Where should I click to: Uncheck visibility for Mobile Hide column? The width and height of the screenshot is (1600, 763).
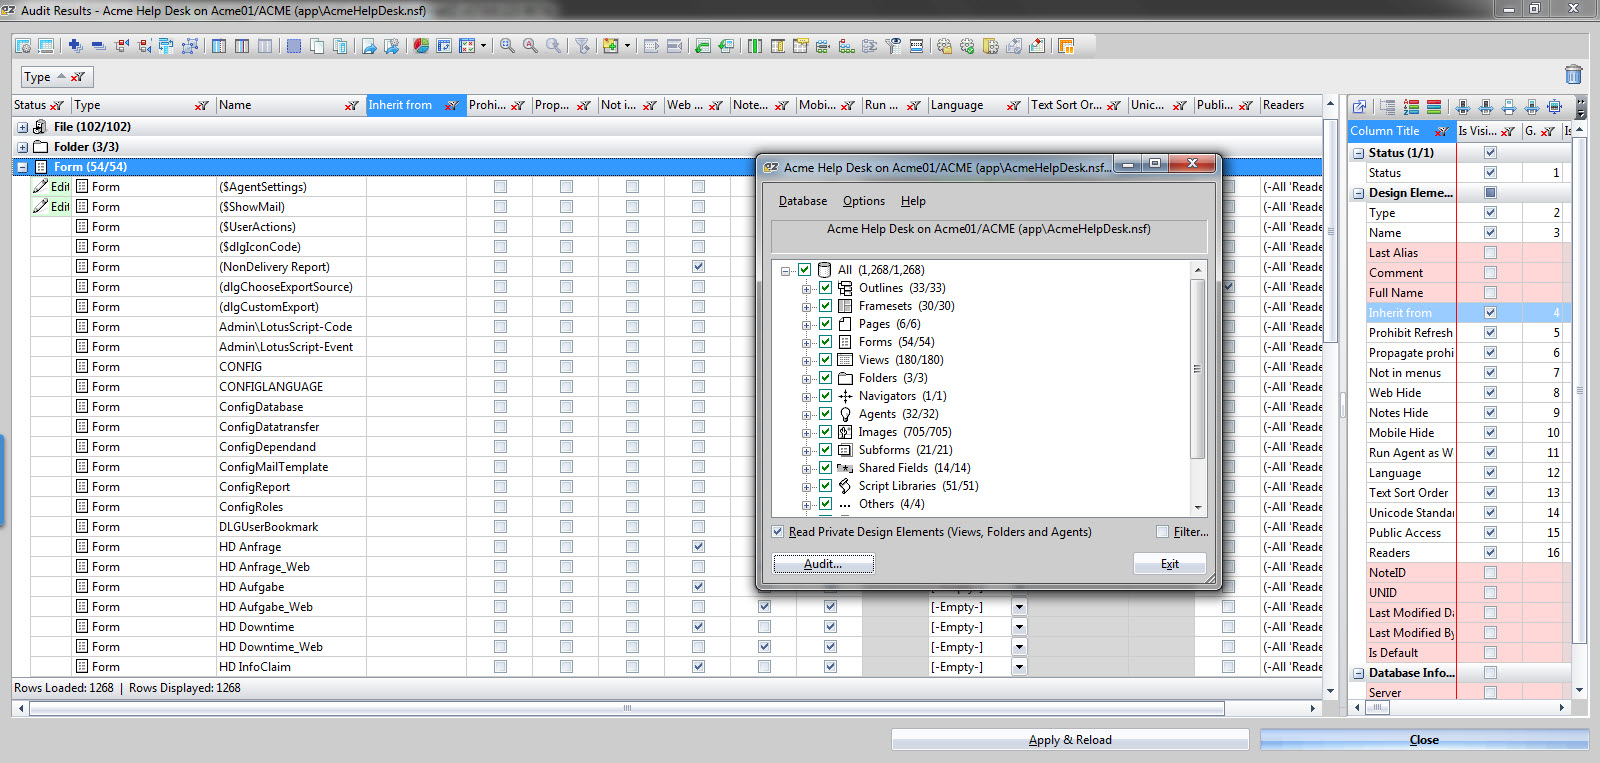(1490, 433)
